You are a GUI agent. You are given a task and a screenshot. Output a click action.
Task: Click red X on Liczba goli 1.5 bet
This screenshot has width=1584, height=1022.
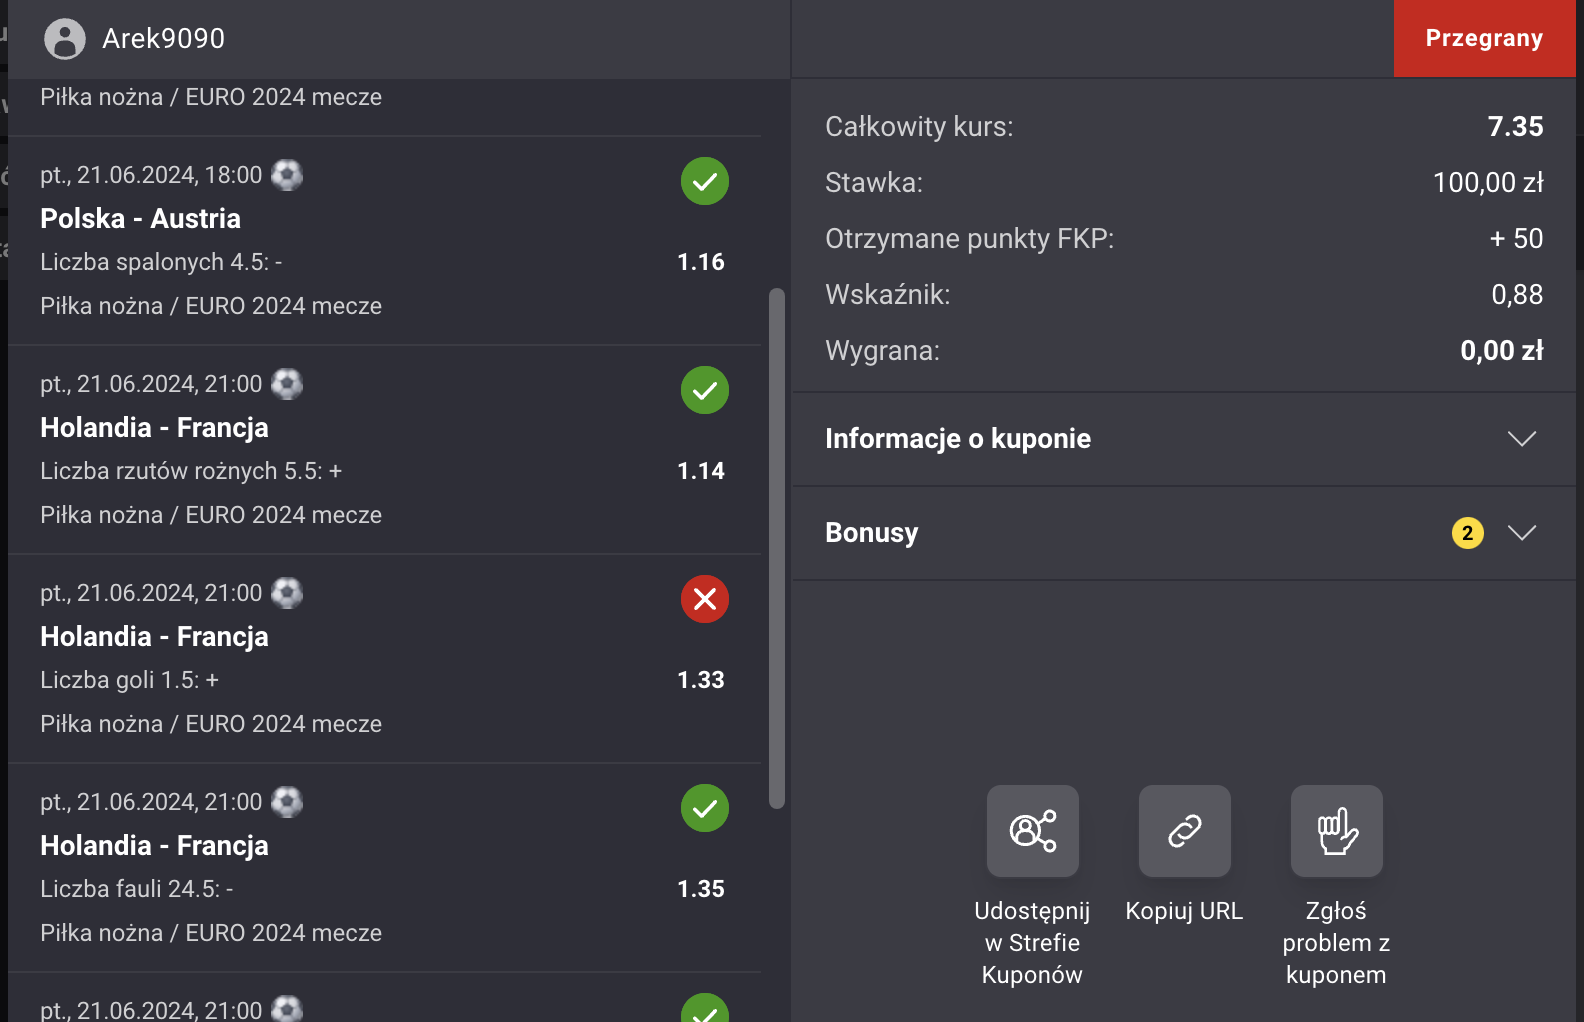click(x=704, y=599)
